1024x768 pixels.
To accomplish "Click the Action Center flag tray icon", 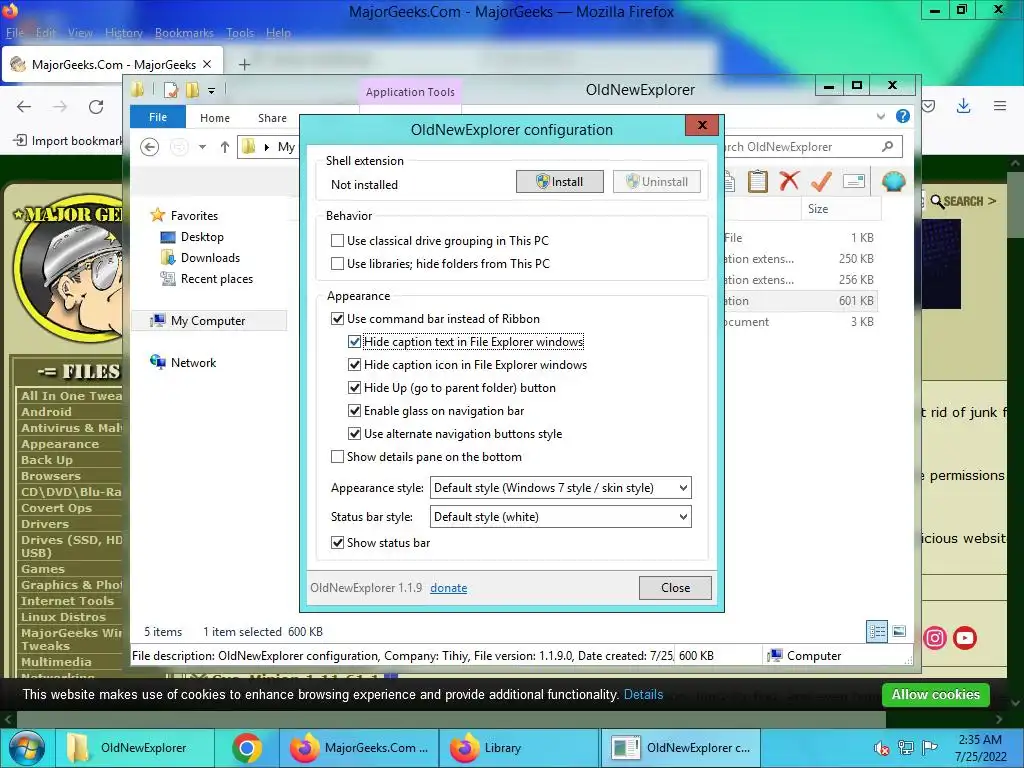I will coord(930,747).
